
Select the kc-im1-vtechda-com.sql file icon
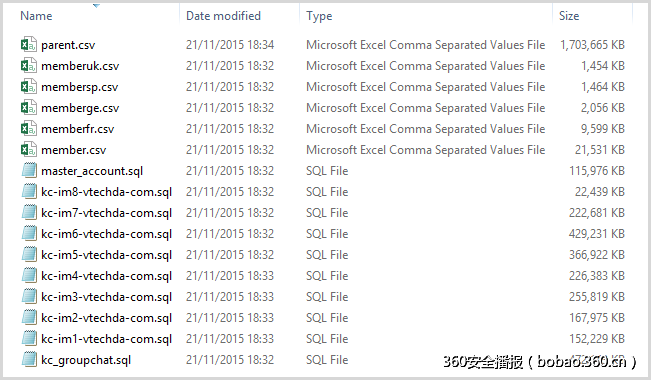tap(29, 338)
